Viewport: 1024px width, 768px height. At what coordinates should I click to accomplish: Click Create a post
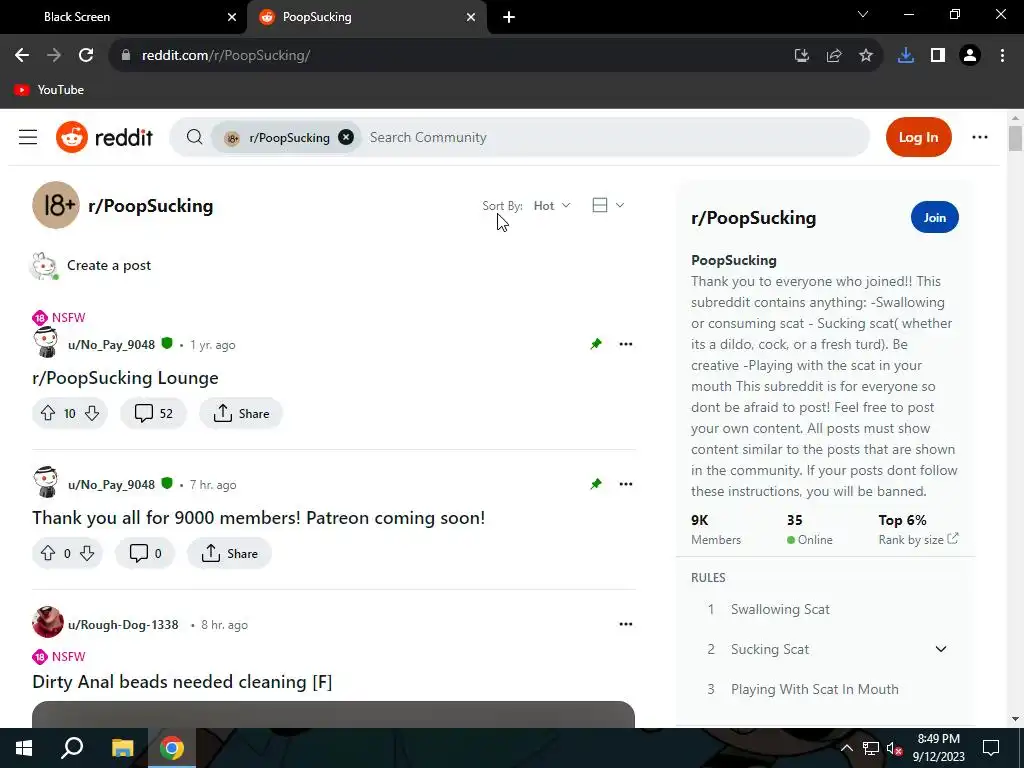click(108, 265)
